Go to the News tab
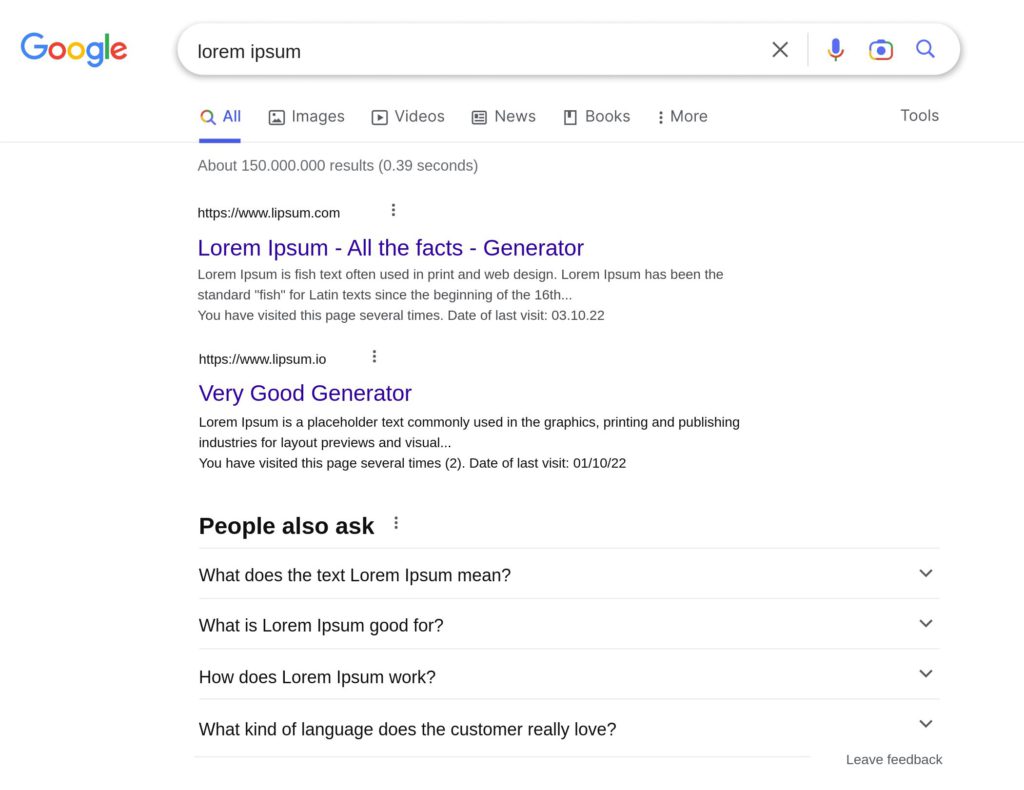 pyautogui.click(x=503, y=117)
